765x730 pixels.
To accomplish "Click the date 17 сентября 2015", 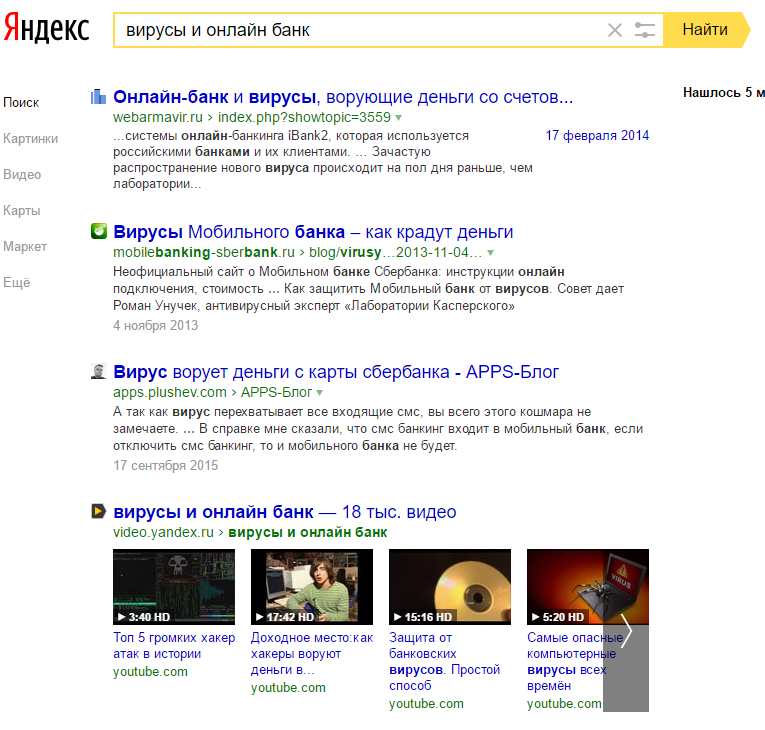I will pyautogui.click(x=165, y=466).
